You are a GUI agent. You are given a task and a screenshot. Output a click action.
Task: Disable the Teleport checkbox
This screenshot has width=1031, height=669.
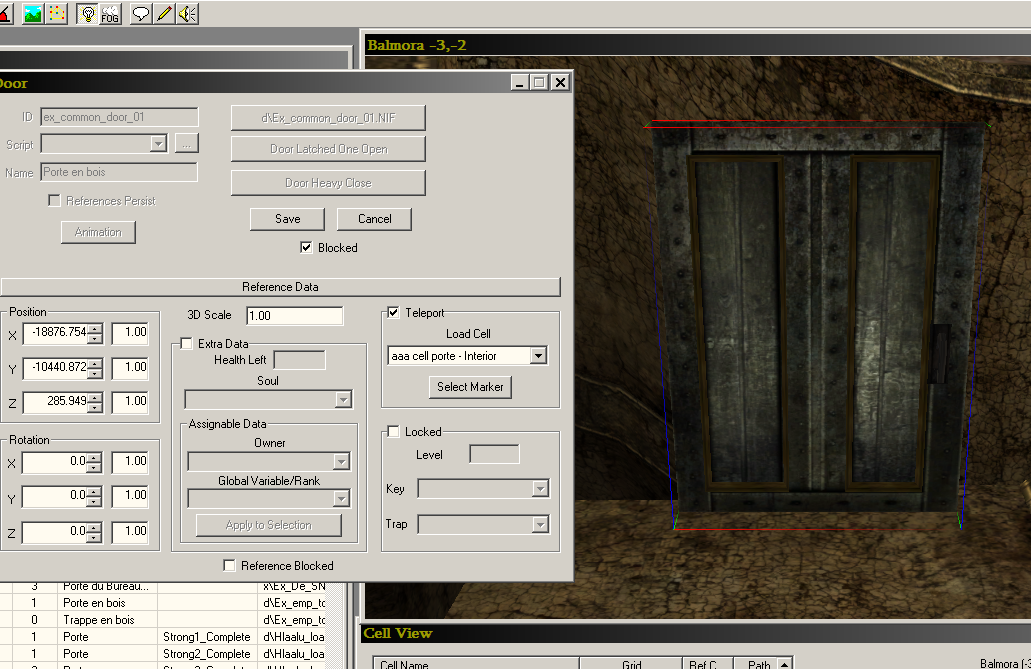(x=393, y=313)
